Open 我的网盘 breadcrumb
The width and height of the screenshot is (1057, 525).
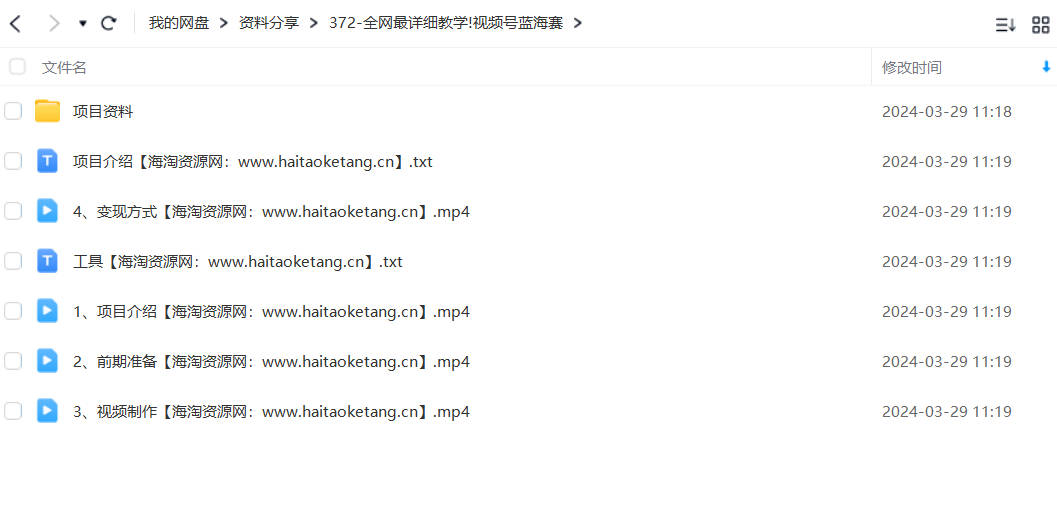coord(179,24)
